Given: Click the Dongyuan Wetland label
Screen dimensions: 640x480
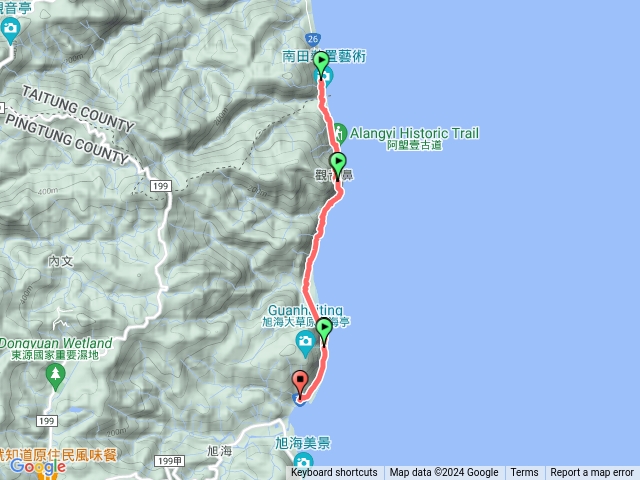Looking at the screenshot, I should point(56,343).
